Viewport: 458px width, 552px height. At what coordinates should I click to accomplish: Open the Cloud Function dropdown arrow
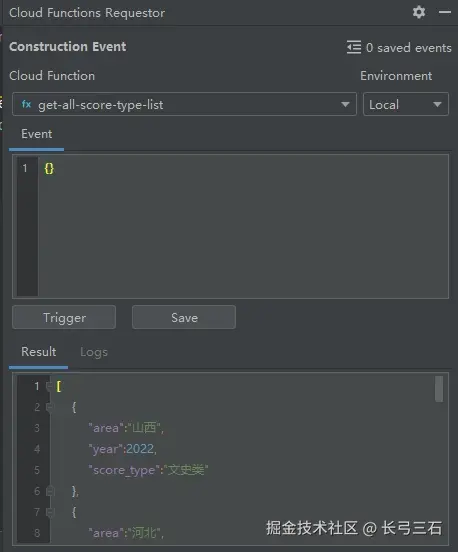click(345, 104)
